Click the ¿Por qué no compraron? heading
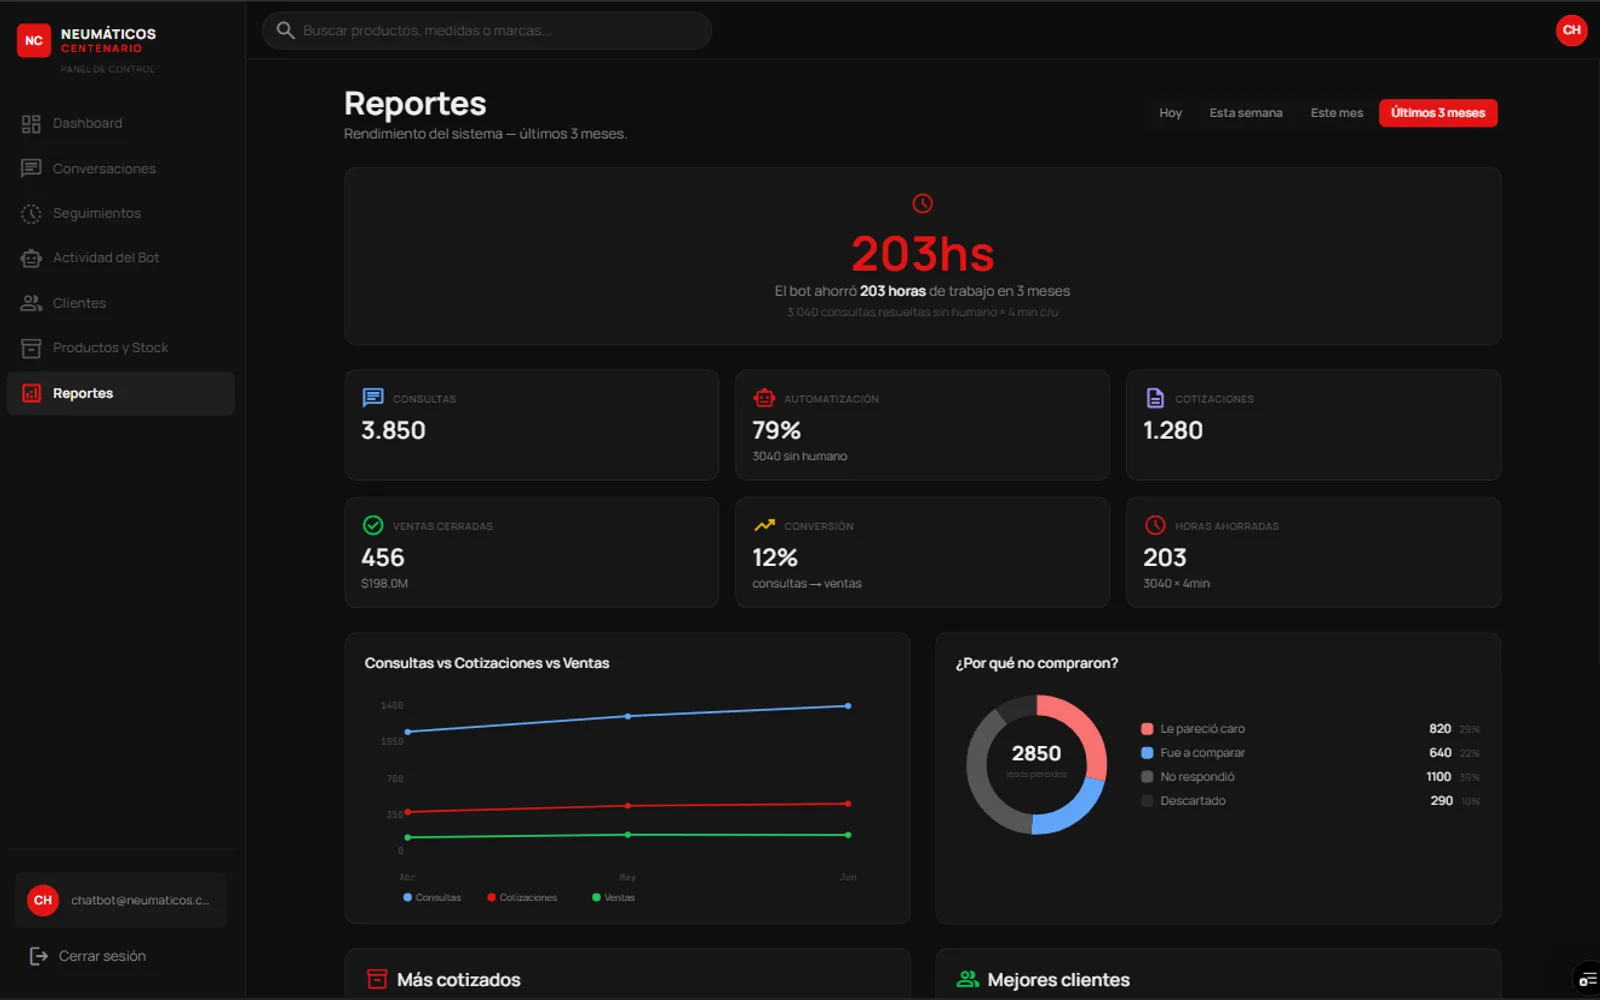Screen dimensions: 1600x1000 tap(1036, 663)
